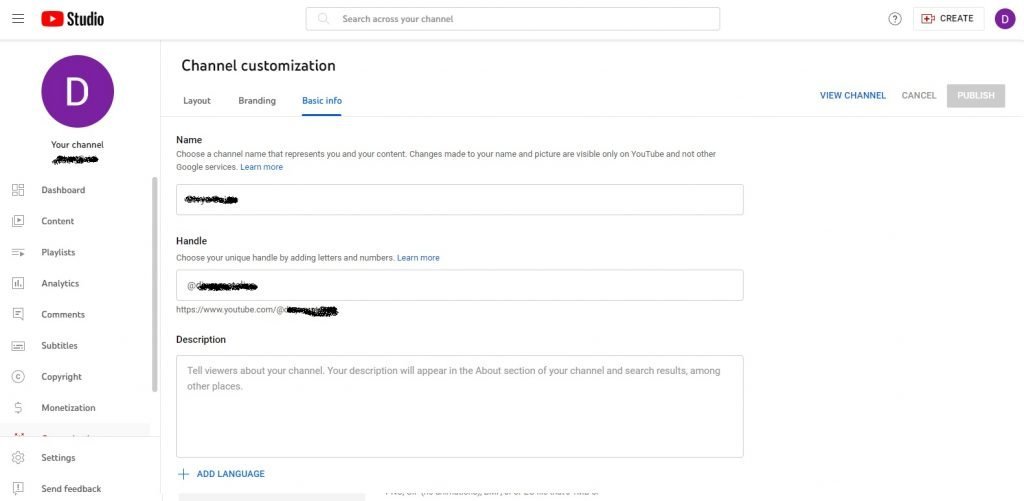Select the Playlists sidebar icon
Image resolution: width=1024 pixels, height=501 pixels.
(18, 252)
